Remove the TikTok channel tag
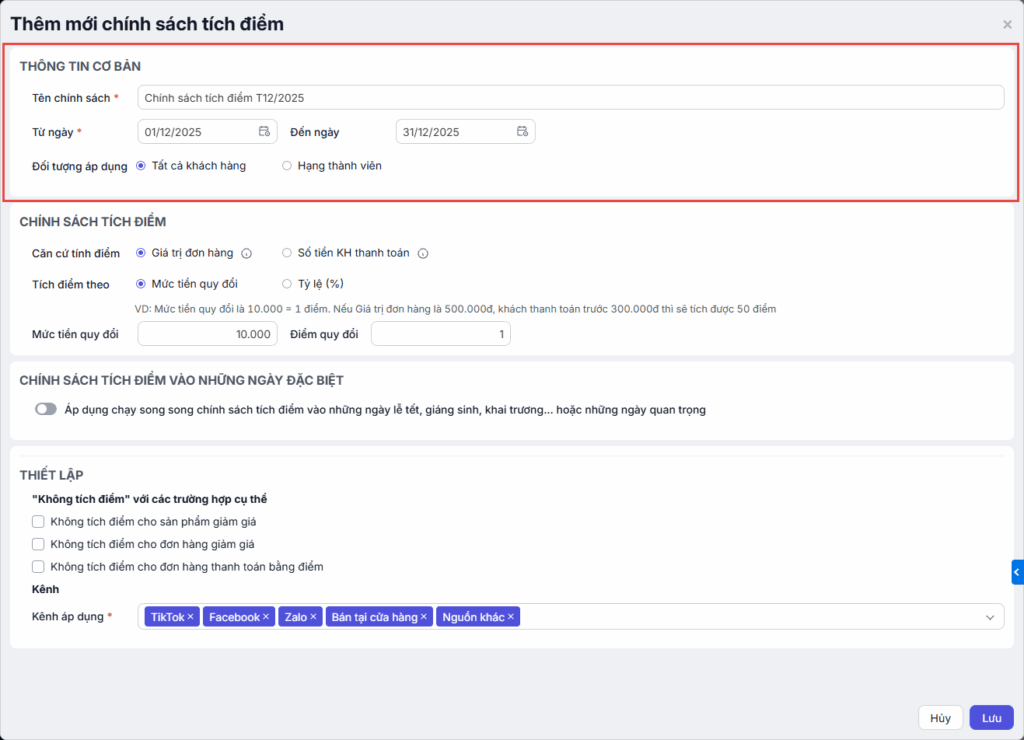This screenshot has width=1024, height=740. click(x=191, y=617)
